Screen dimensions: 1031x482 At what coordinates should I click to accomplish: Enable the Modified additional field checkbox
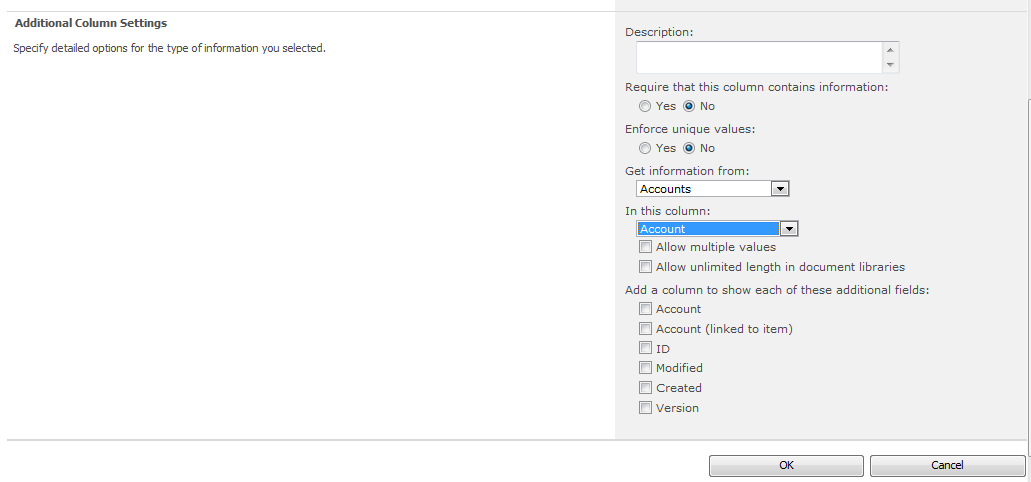646,368
